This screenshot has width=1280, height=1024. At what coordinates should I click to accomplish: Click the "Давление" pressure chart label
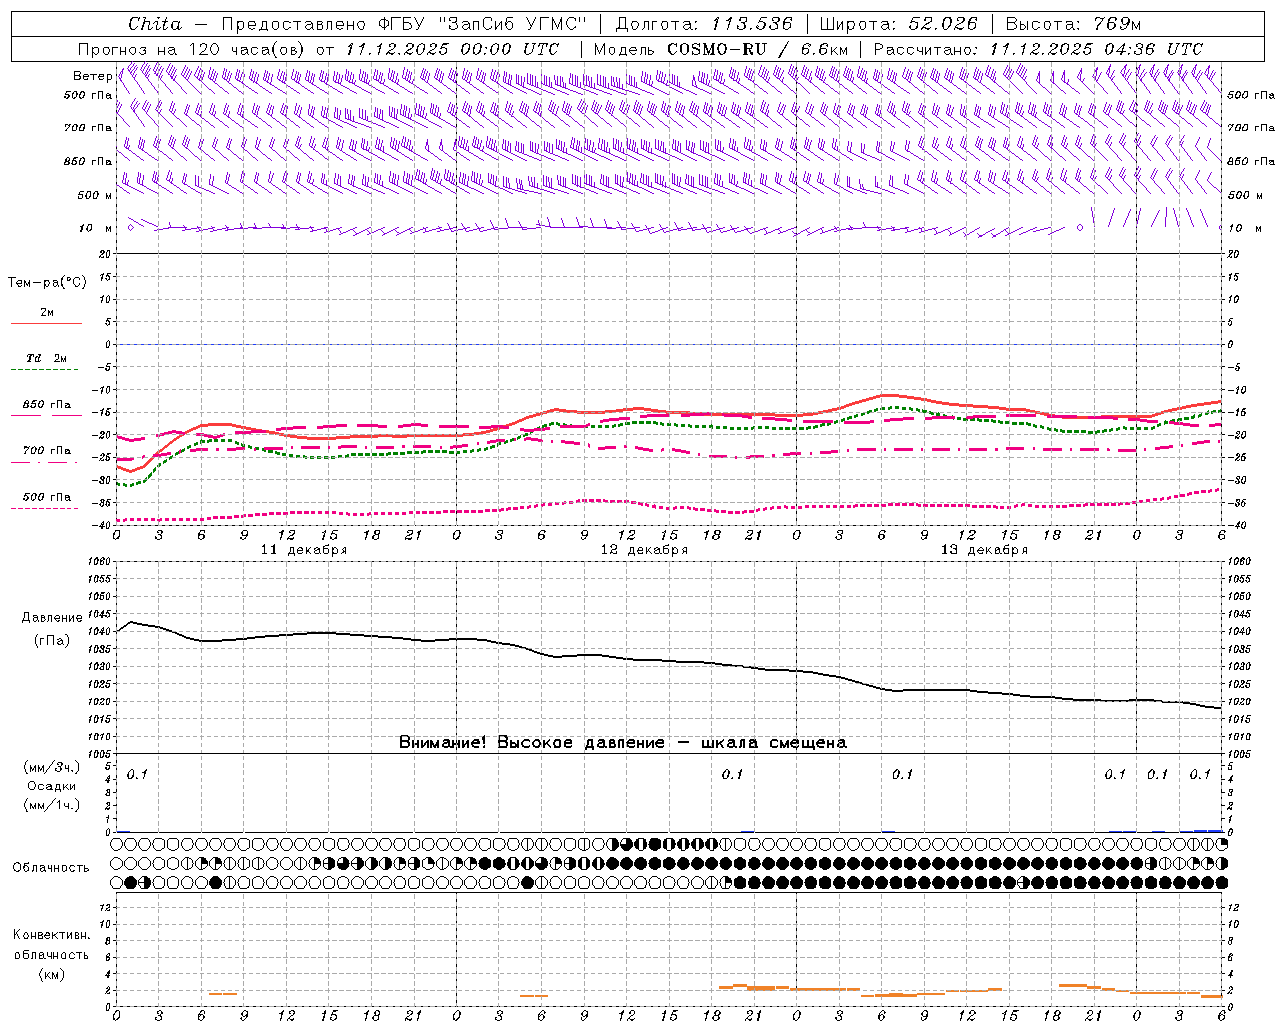point(52,618)
